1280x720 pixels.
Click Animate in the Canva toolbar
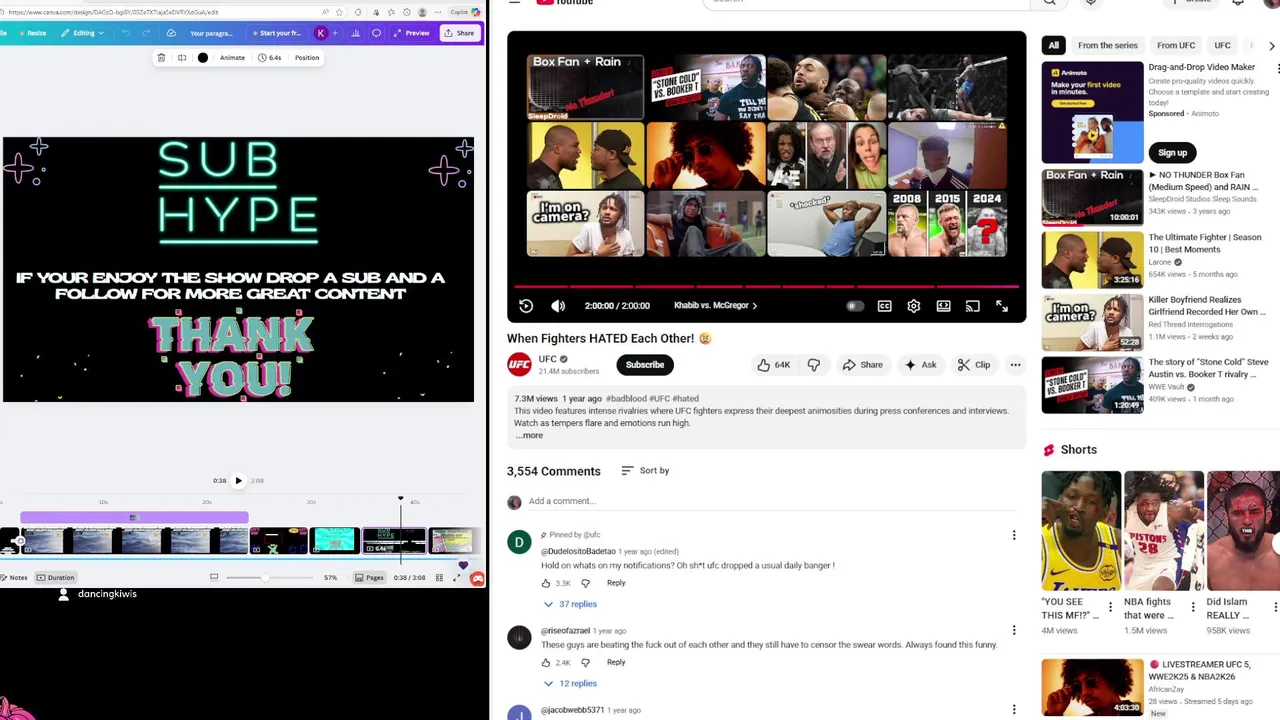pyautogui.click(x=232, y=58)
